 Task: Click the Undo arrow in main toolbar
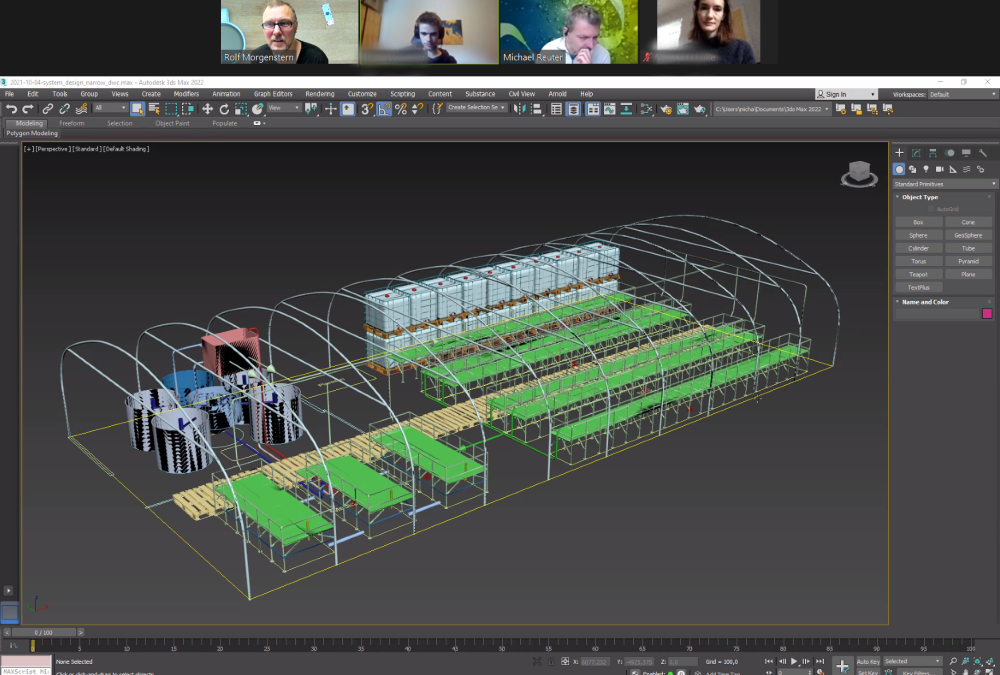11,109
